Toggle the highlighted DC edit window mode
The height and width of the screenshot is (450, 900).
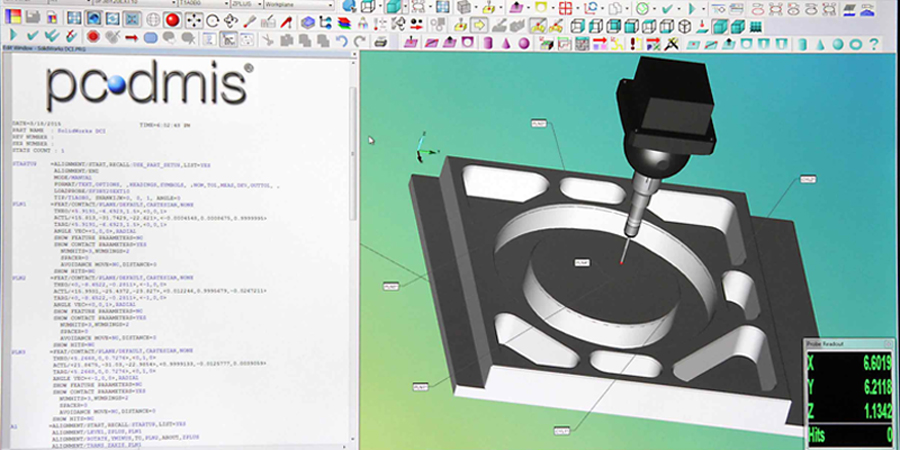point(228,39)
